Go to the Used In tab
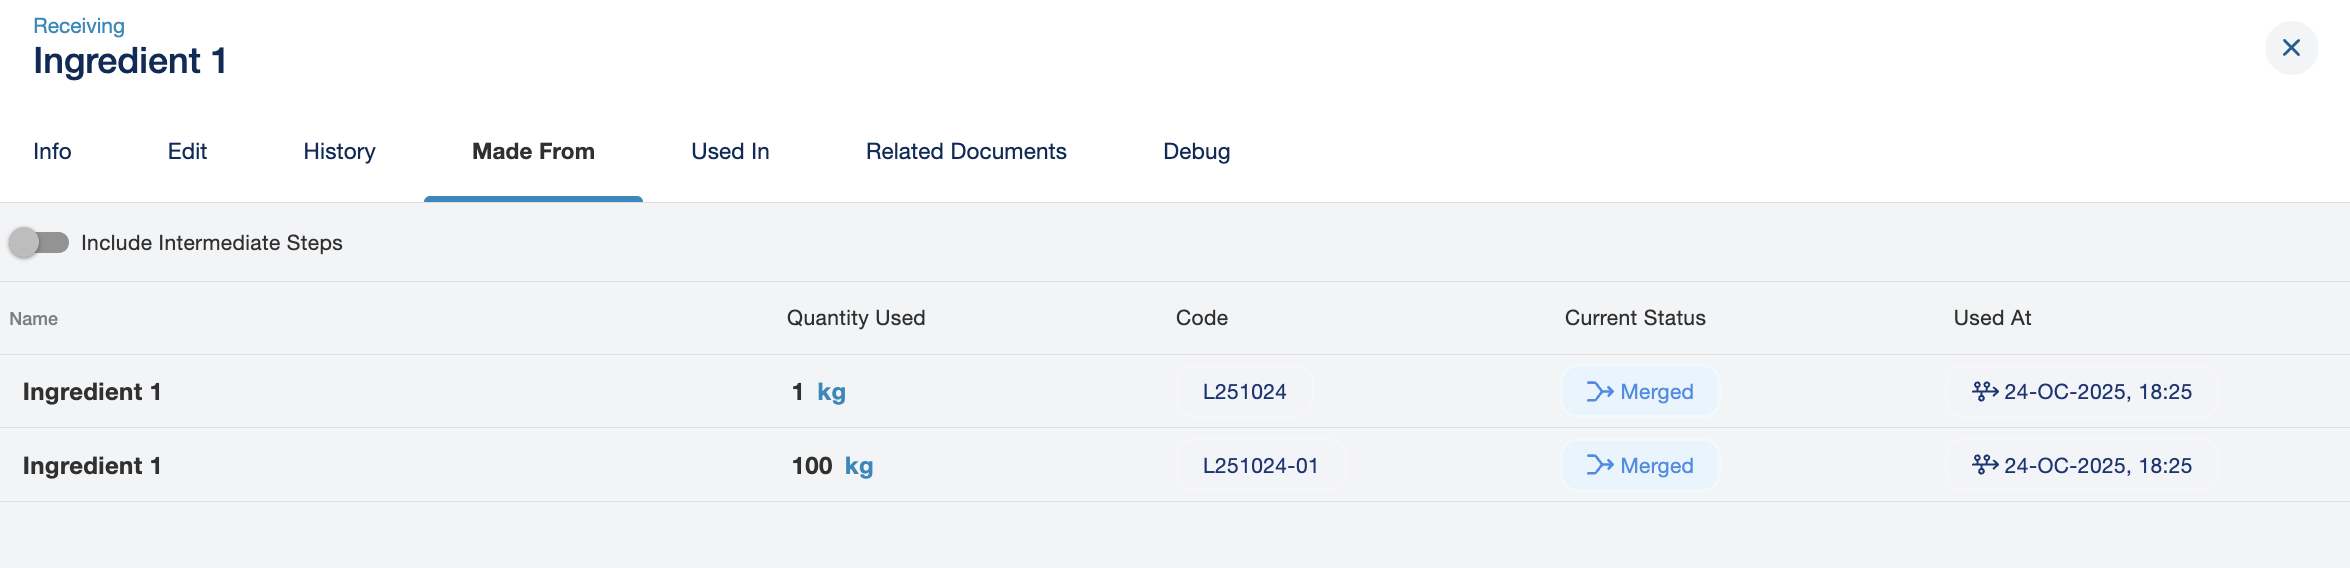The image size is (2350, 568). coord(730,152)
